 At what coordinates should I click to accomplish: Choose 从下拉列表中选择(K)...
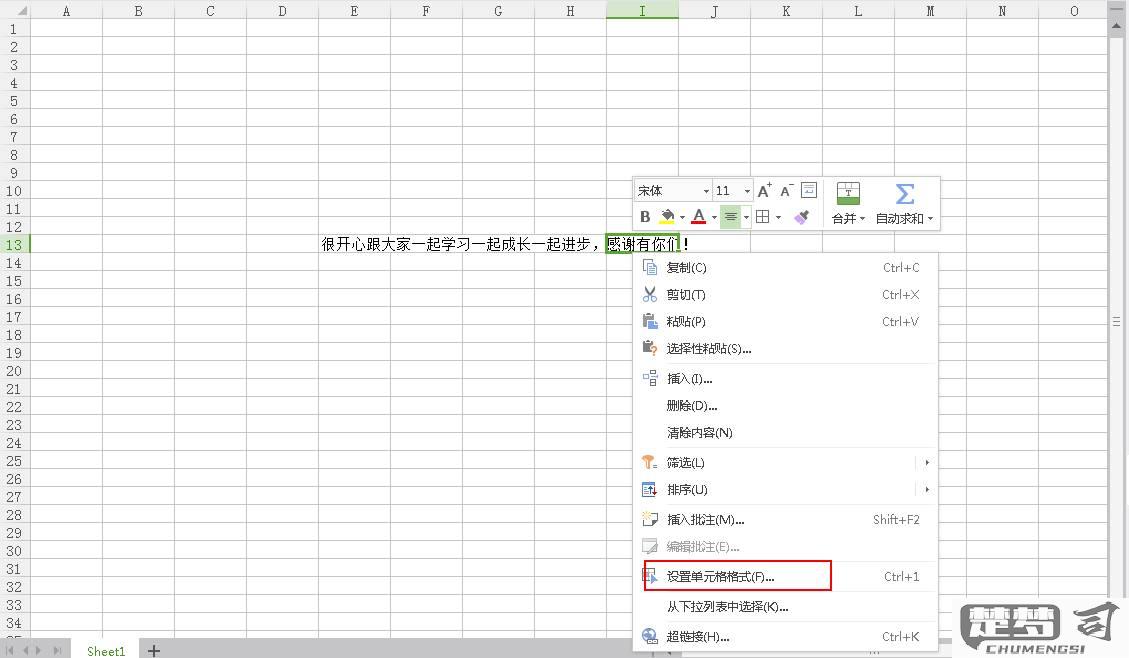coord(785,607)
